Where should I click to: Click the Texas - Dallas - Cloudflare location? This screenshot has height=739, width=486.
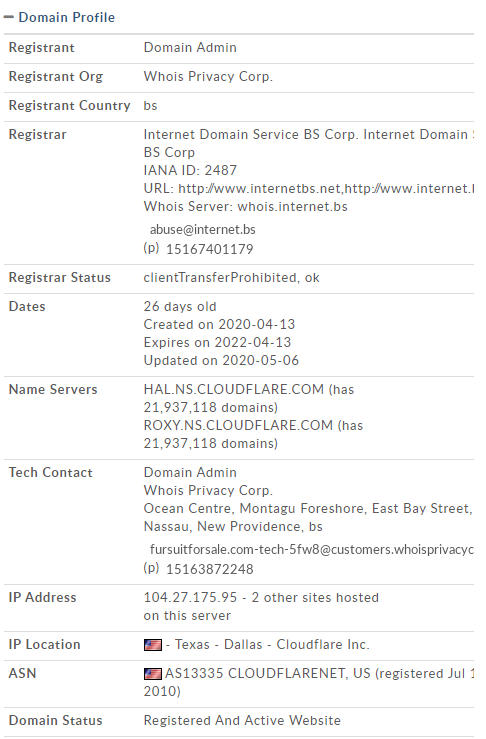click(x=272, y=644)
